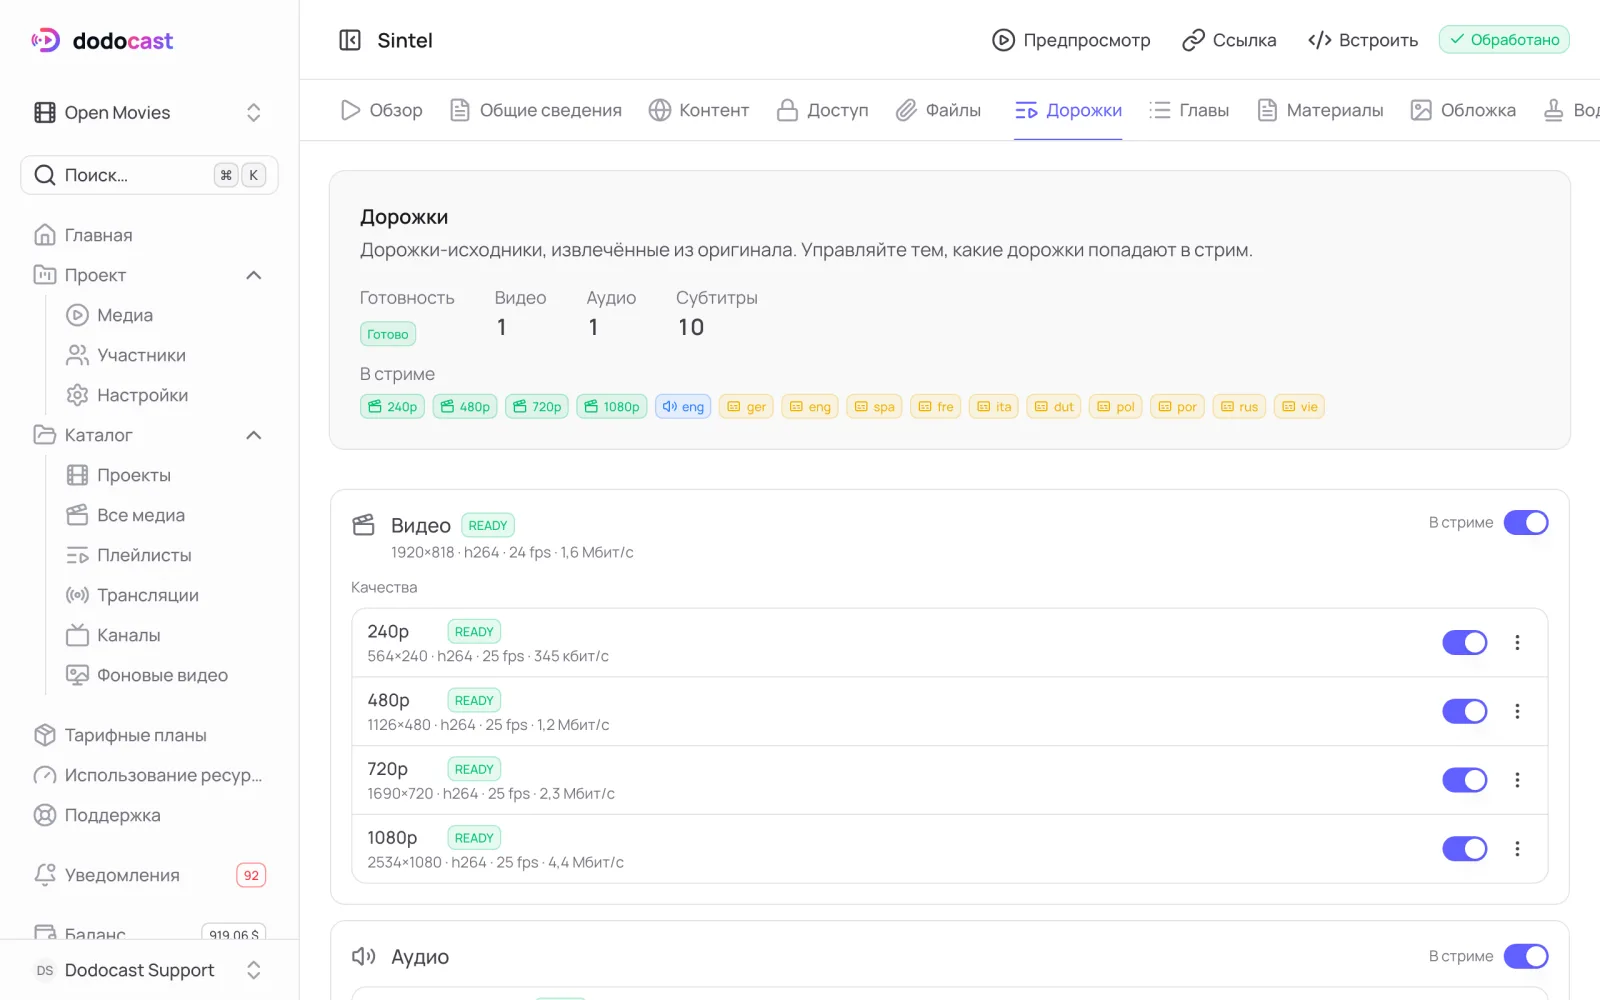Click the Предпросмотр button
This screenshot has height=1000, width=1600.
tap(1071, 40)
